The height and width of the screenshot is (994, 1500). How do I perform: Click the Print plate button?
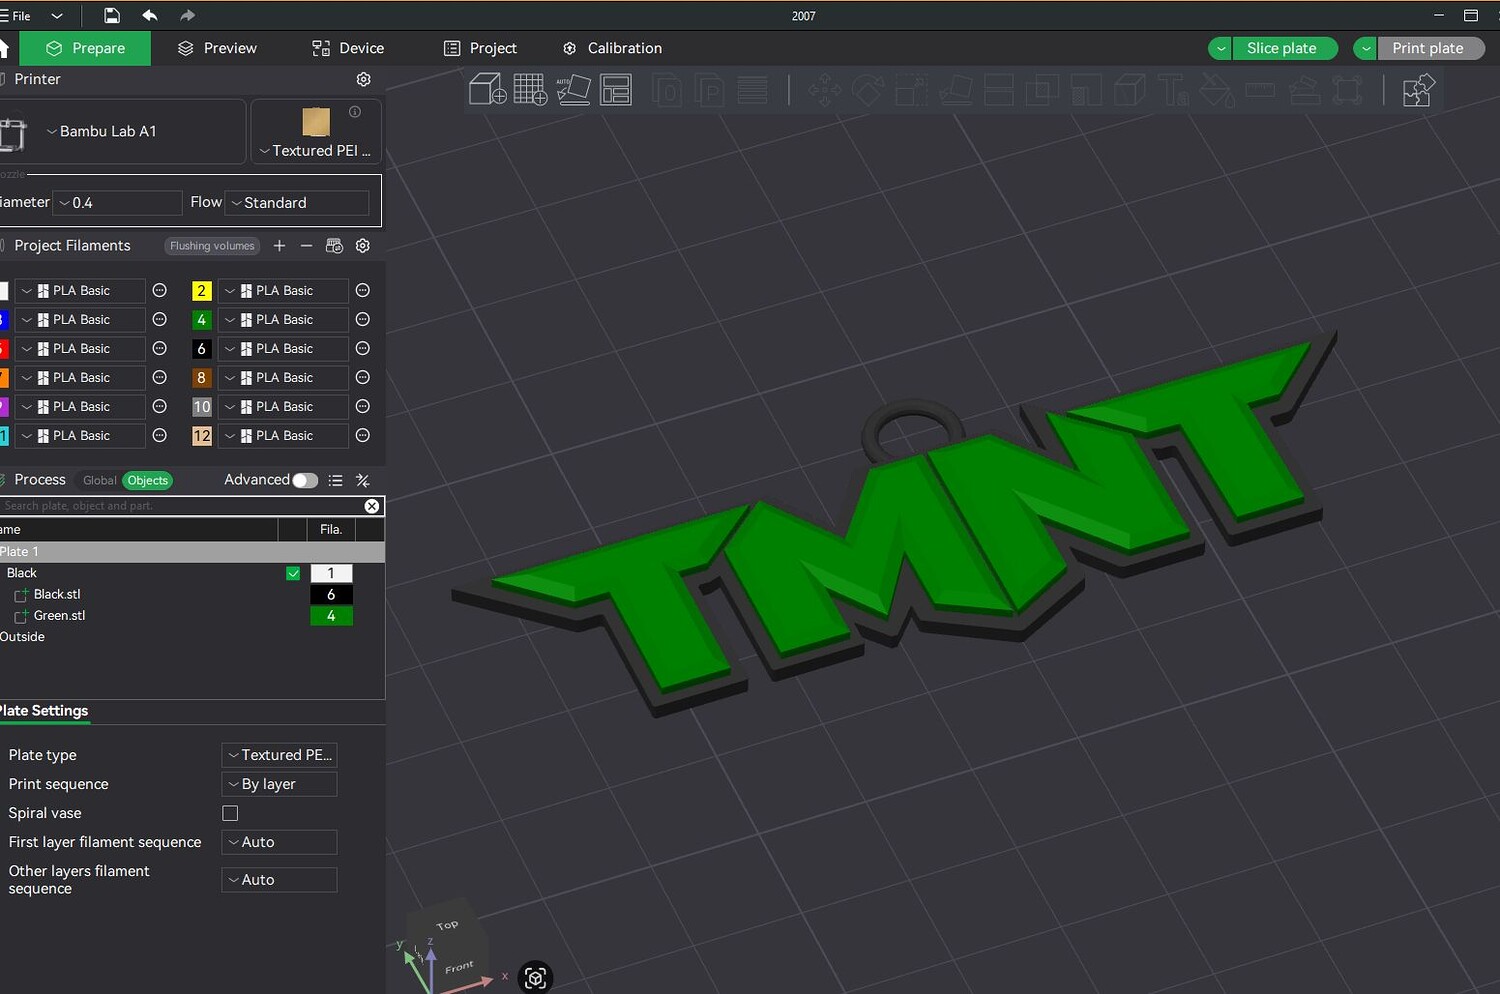coord(1430,49)
